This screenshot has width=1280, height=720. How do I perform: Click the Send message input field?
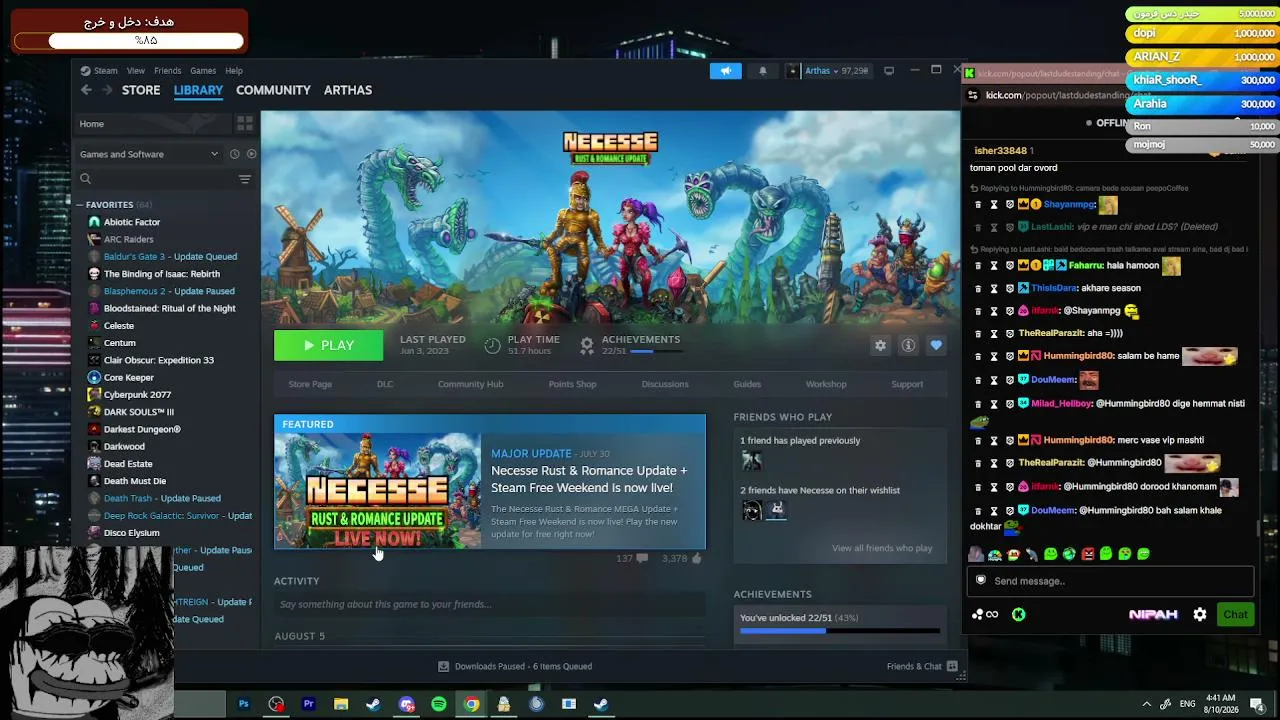click(1110, 581)
